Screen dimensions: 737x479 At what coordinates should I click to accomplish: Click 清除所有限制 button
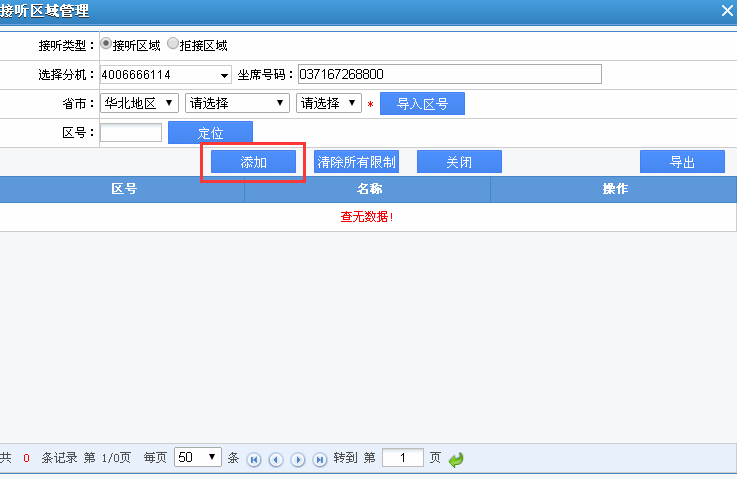point(356,162)
